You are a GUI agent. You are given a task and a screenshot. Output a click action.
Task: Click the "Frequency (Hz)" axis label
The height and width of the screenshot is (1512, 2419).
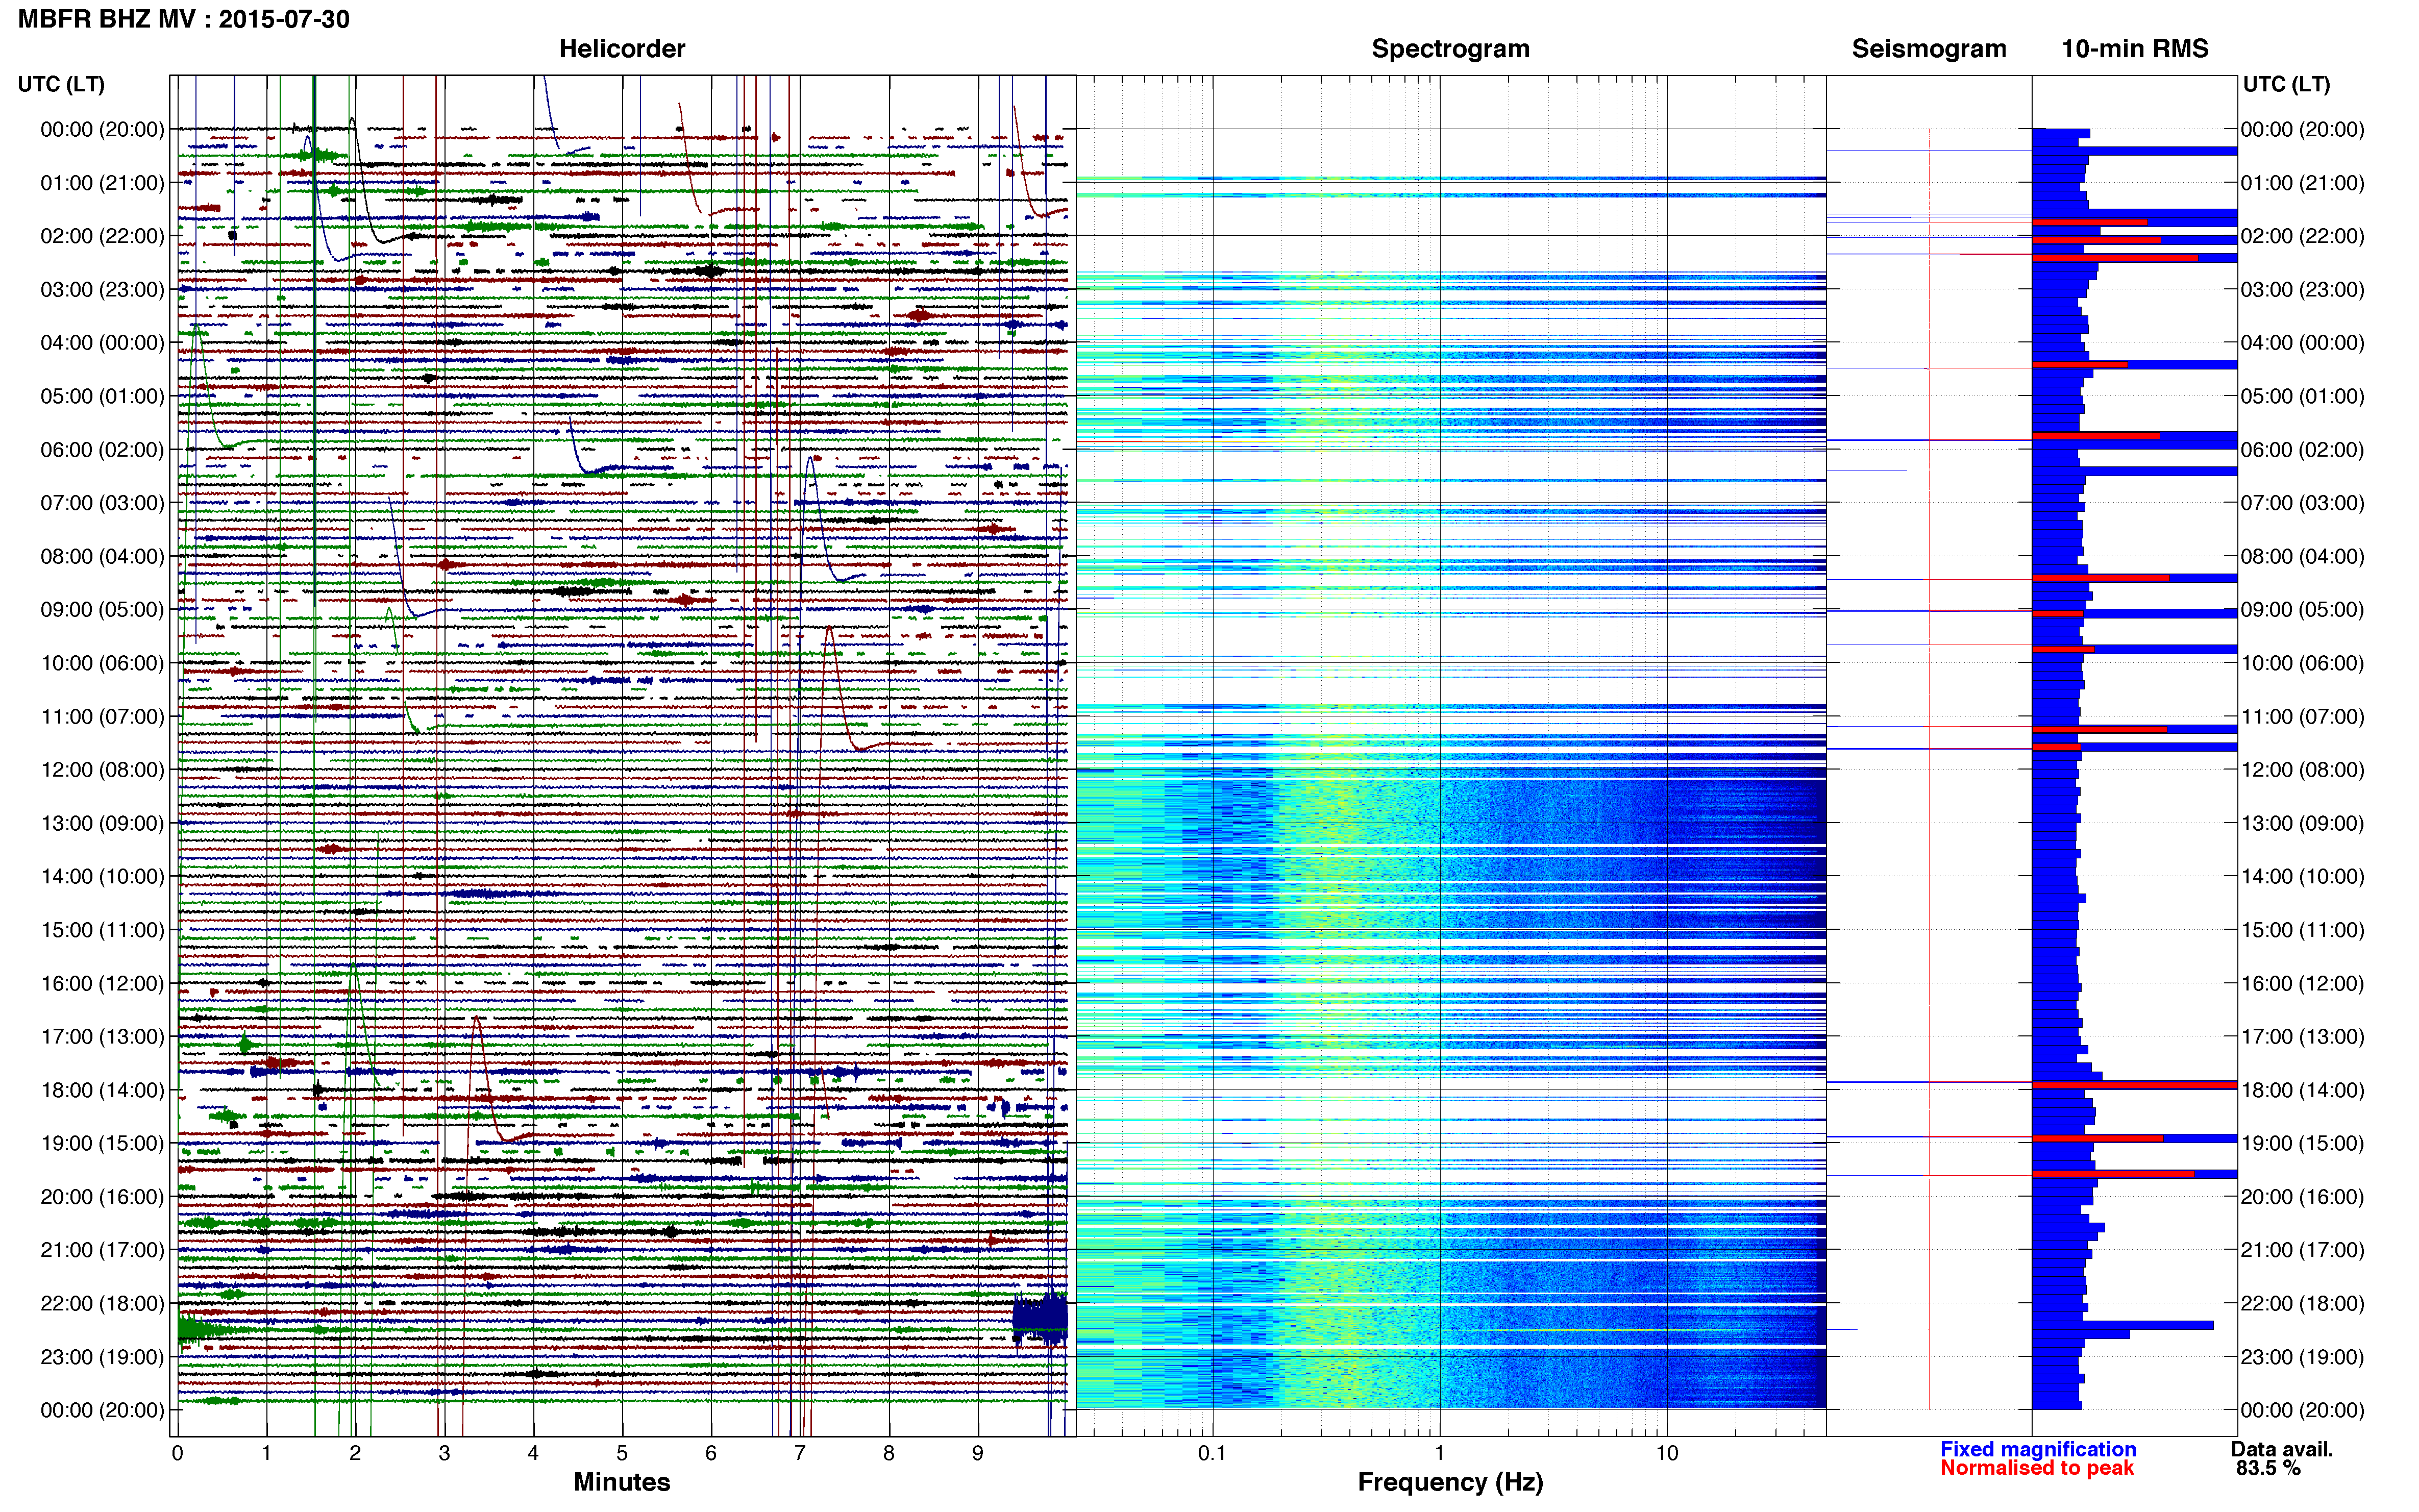[1450, 1482]
